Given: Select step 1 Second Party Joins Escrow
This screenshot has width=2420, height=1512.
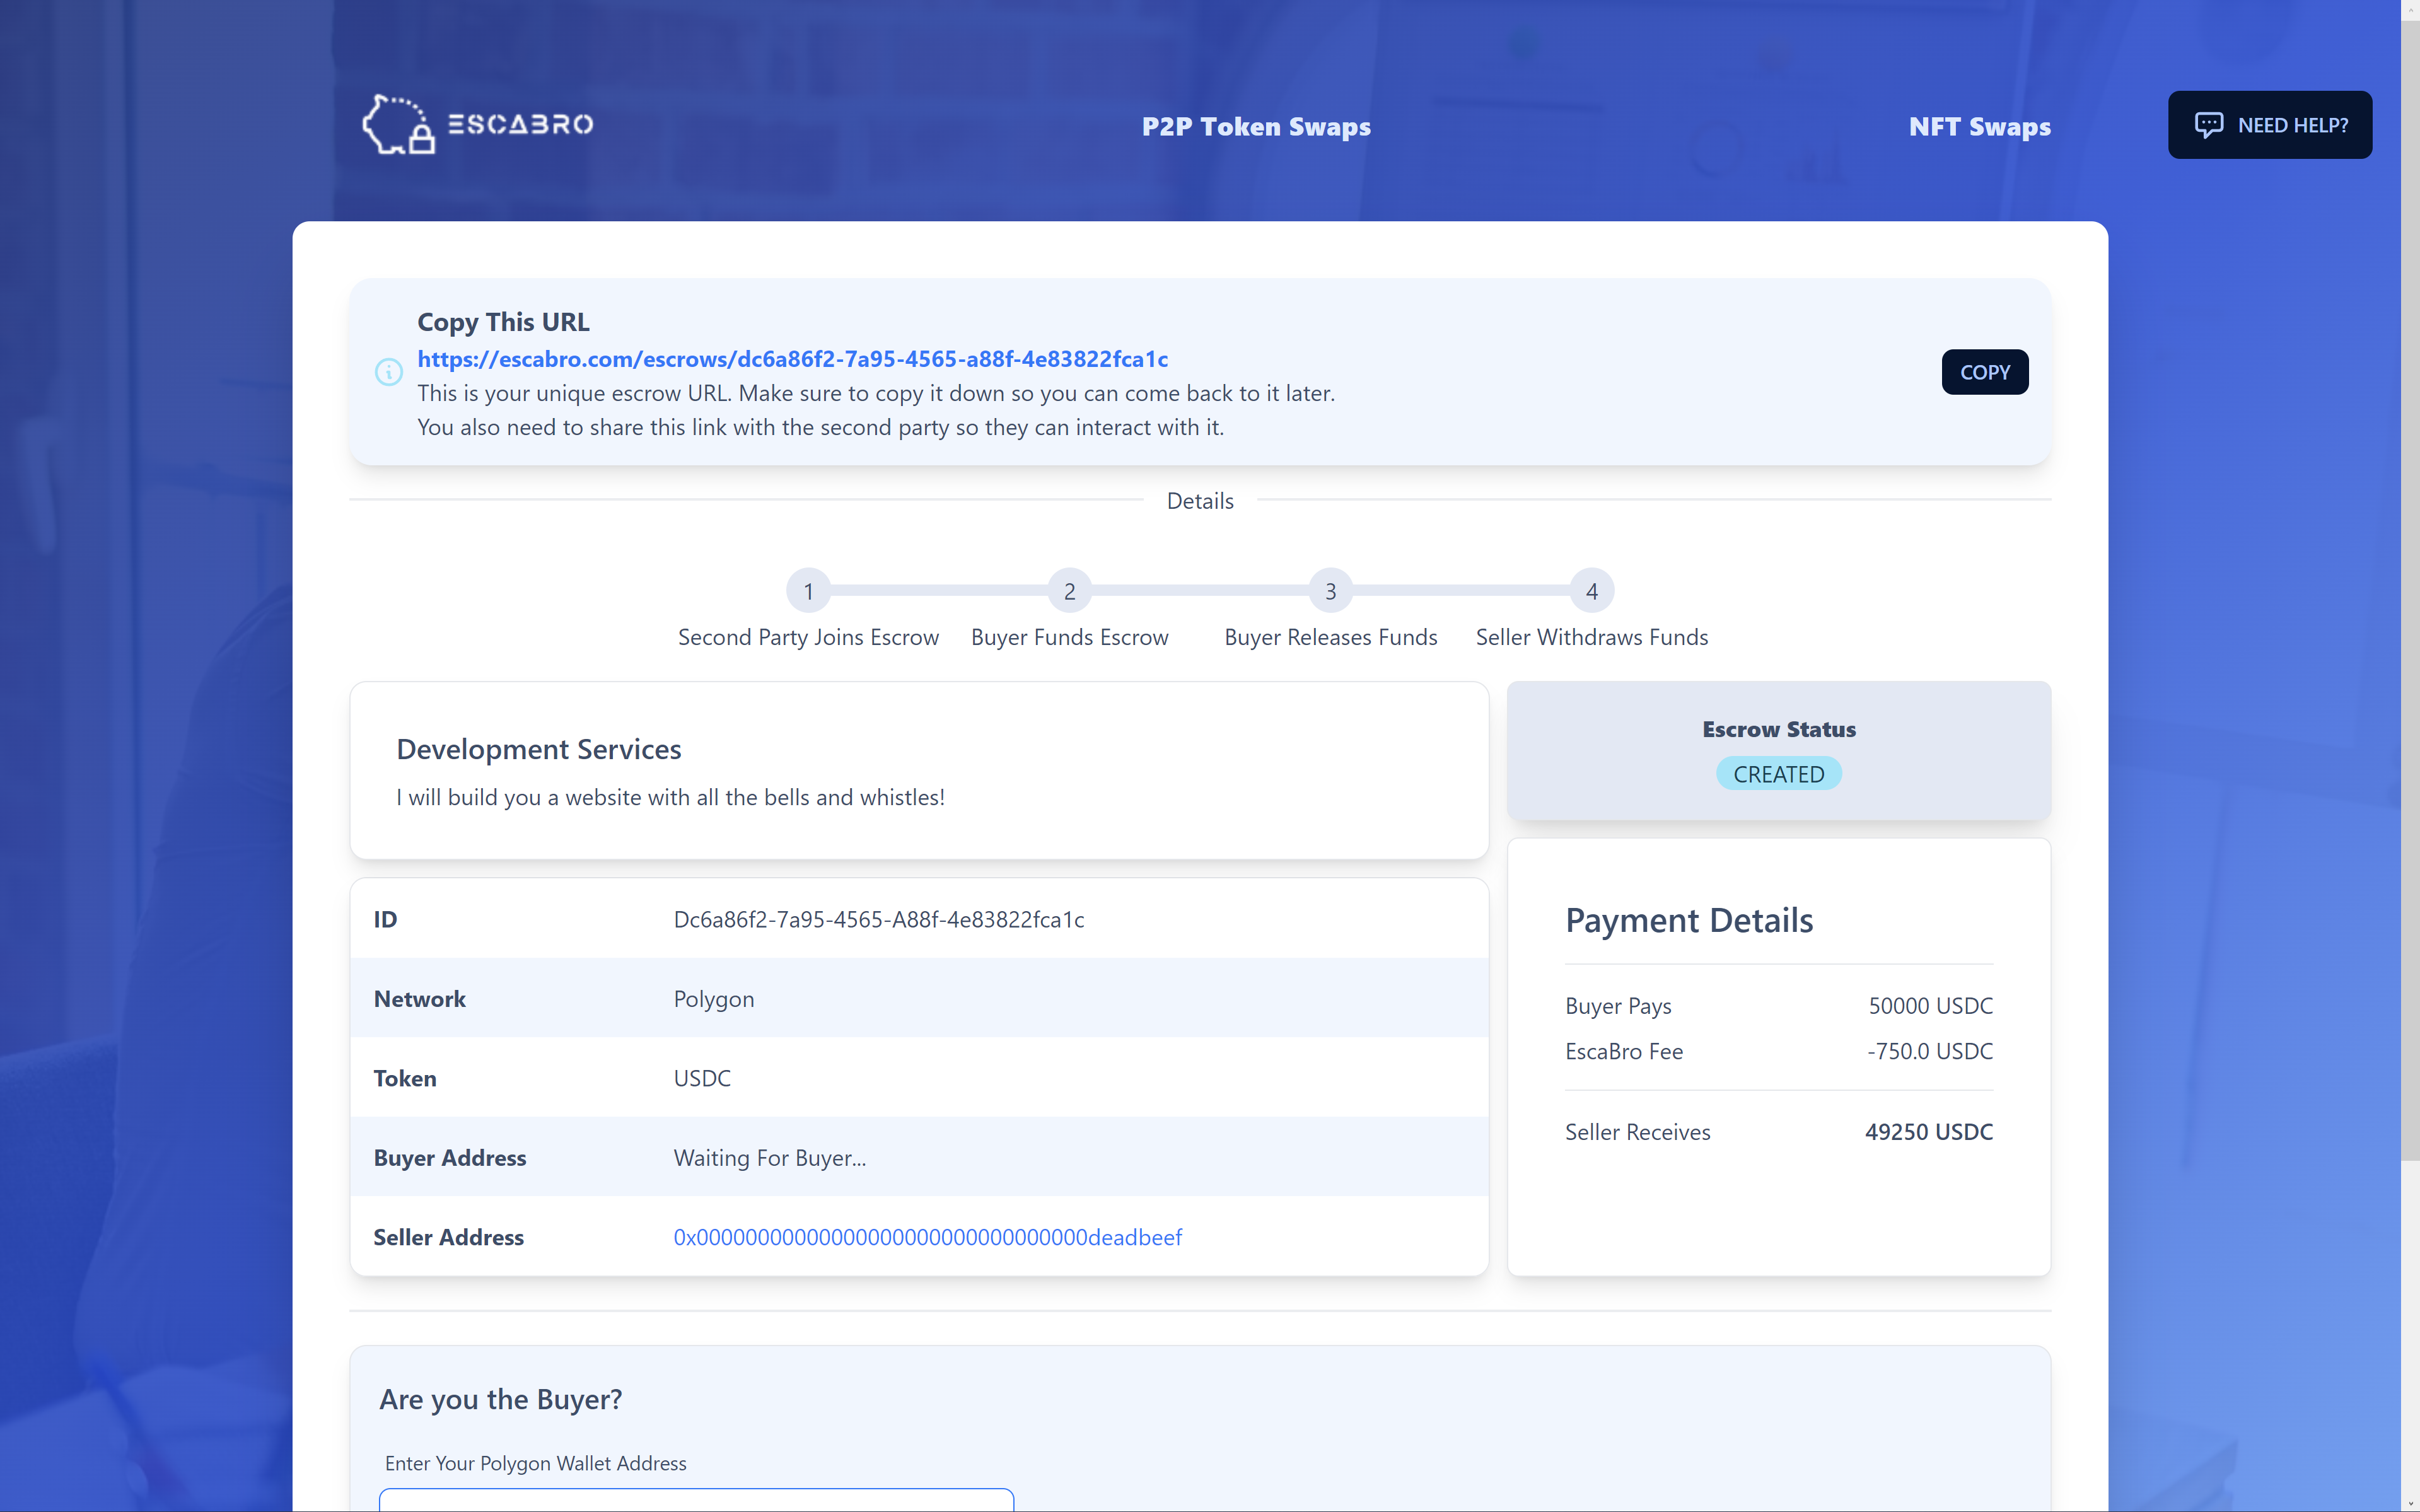Looking at the screenshot, I should tap(808, 591).
